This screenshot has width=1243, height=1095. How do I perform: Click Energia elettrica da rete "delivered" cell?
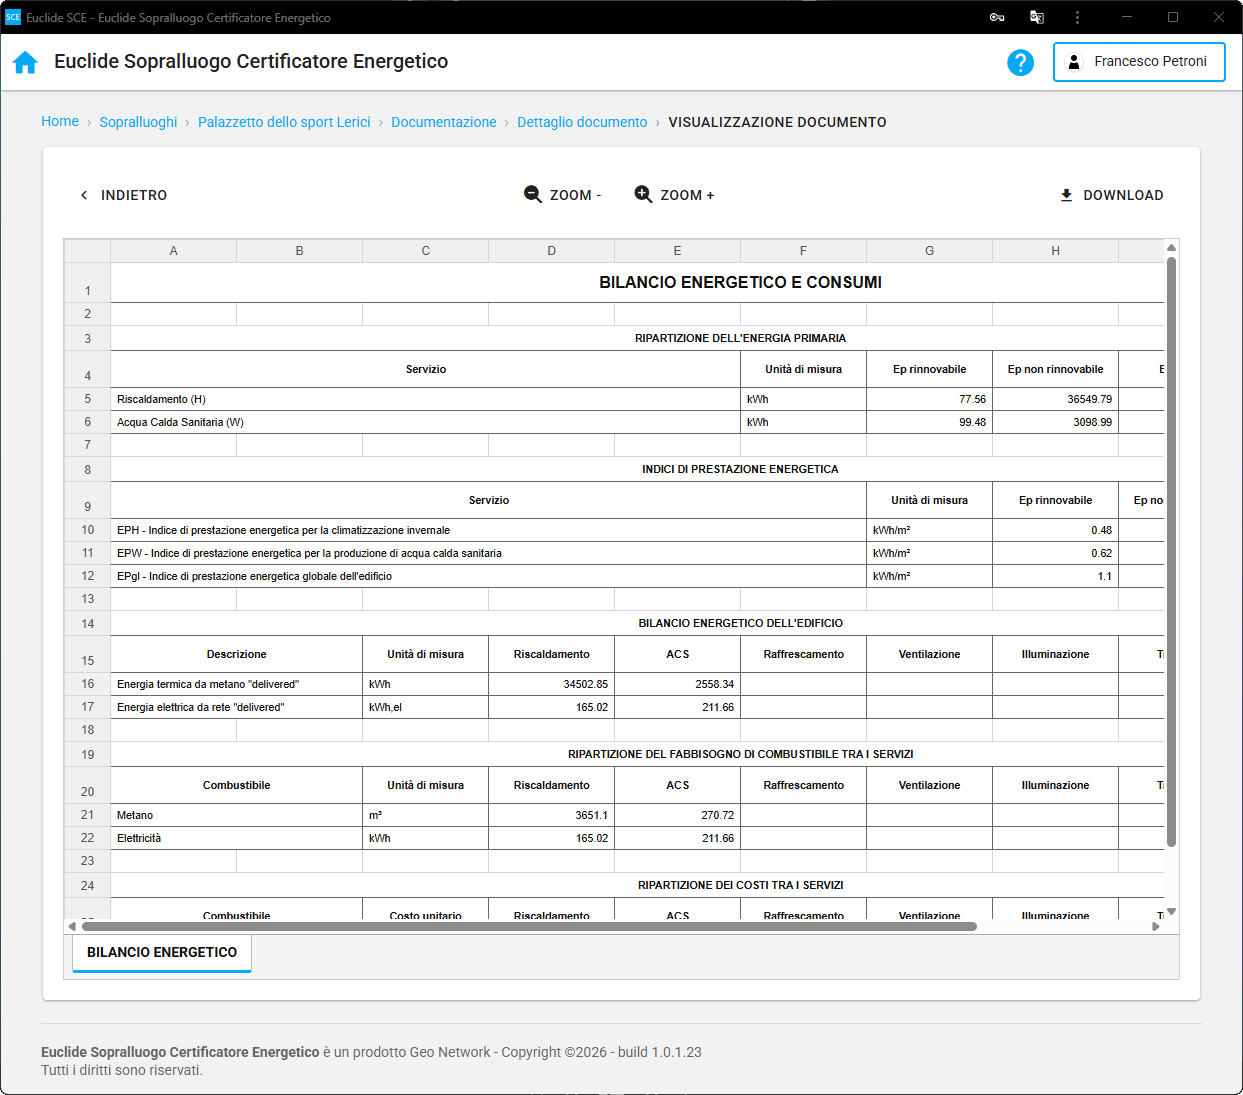(237, 707)
